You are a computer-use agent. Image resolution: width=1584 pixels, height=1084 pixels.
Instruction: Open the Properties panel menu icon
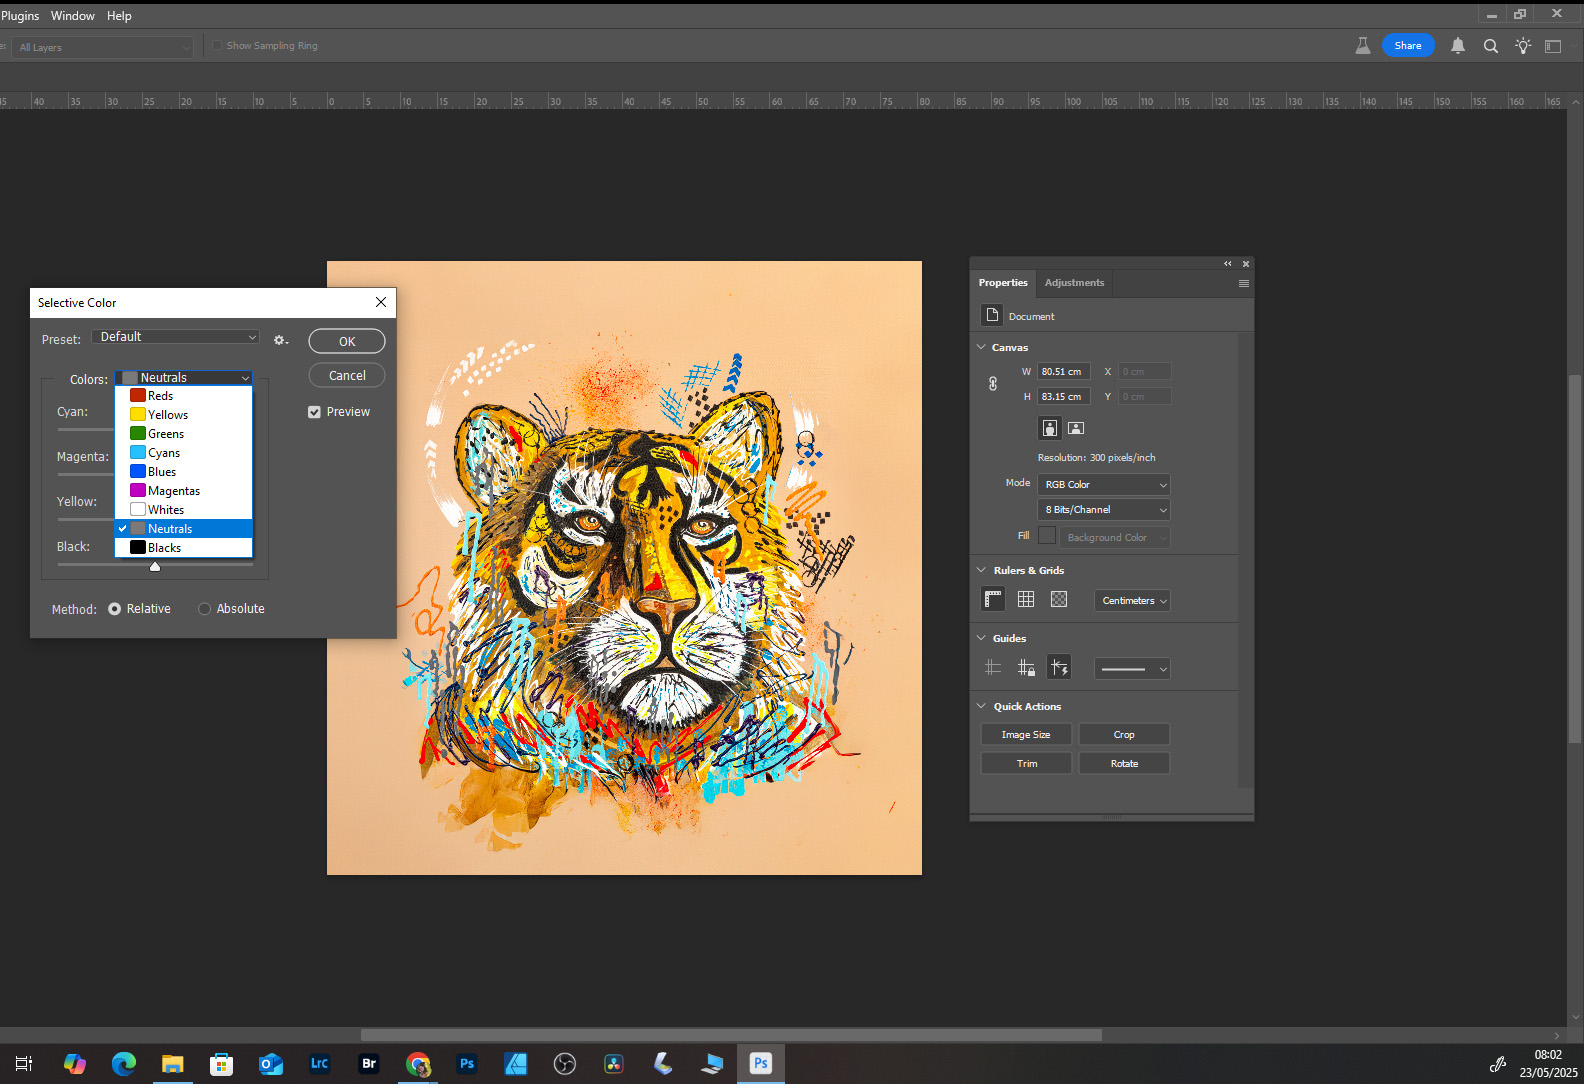pyautogui.click(x=1244, y=283)
